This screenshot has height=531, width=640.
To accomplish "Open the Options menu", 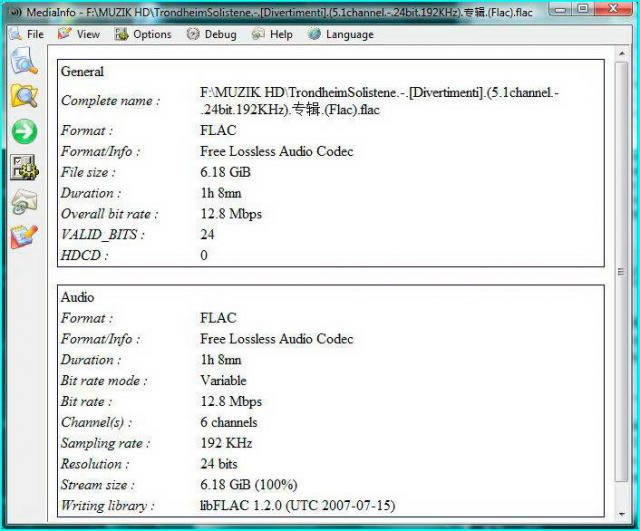I will [x=143, y=34].
